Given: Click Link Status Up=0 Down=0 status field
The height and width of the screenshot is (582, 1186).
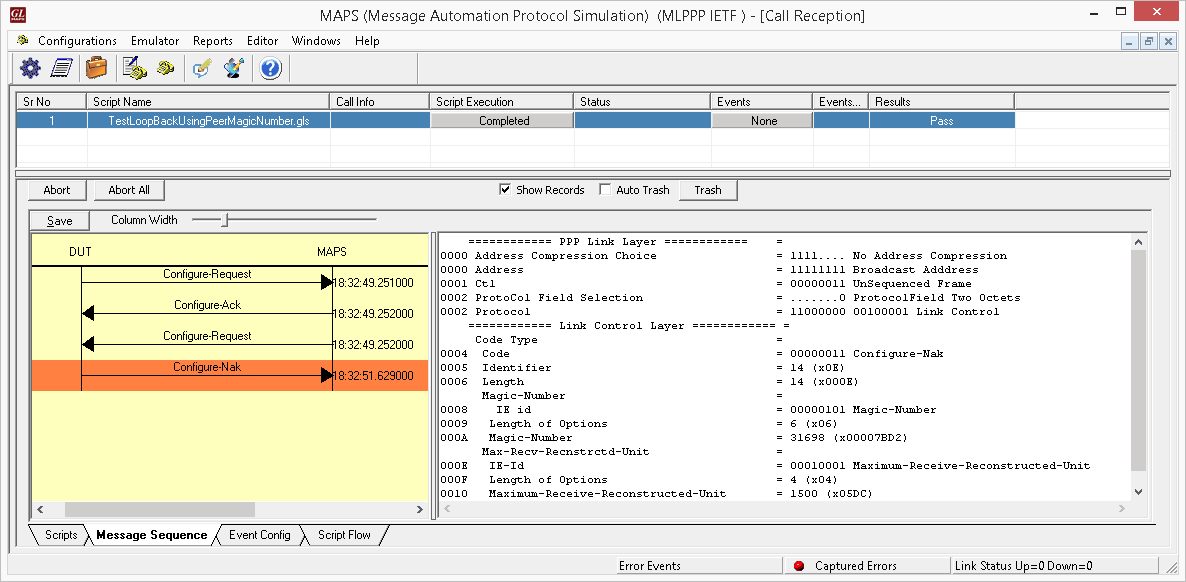Looking at the screenshot, I should pos(1054,566).
